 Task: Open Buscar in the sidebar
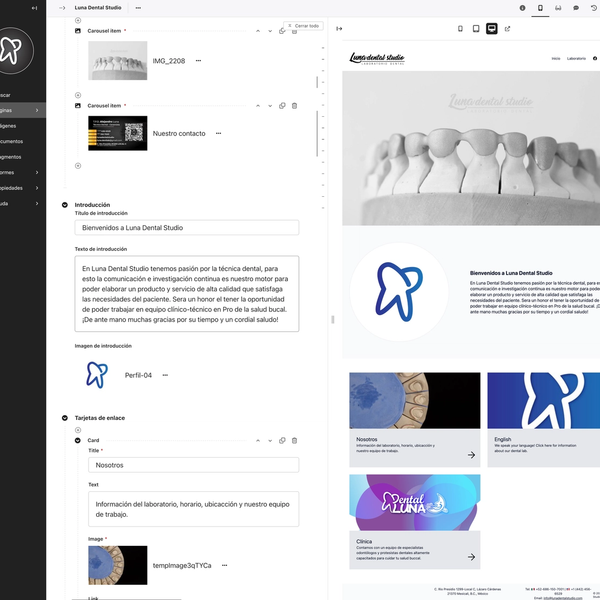(5, 95)
